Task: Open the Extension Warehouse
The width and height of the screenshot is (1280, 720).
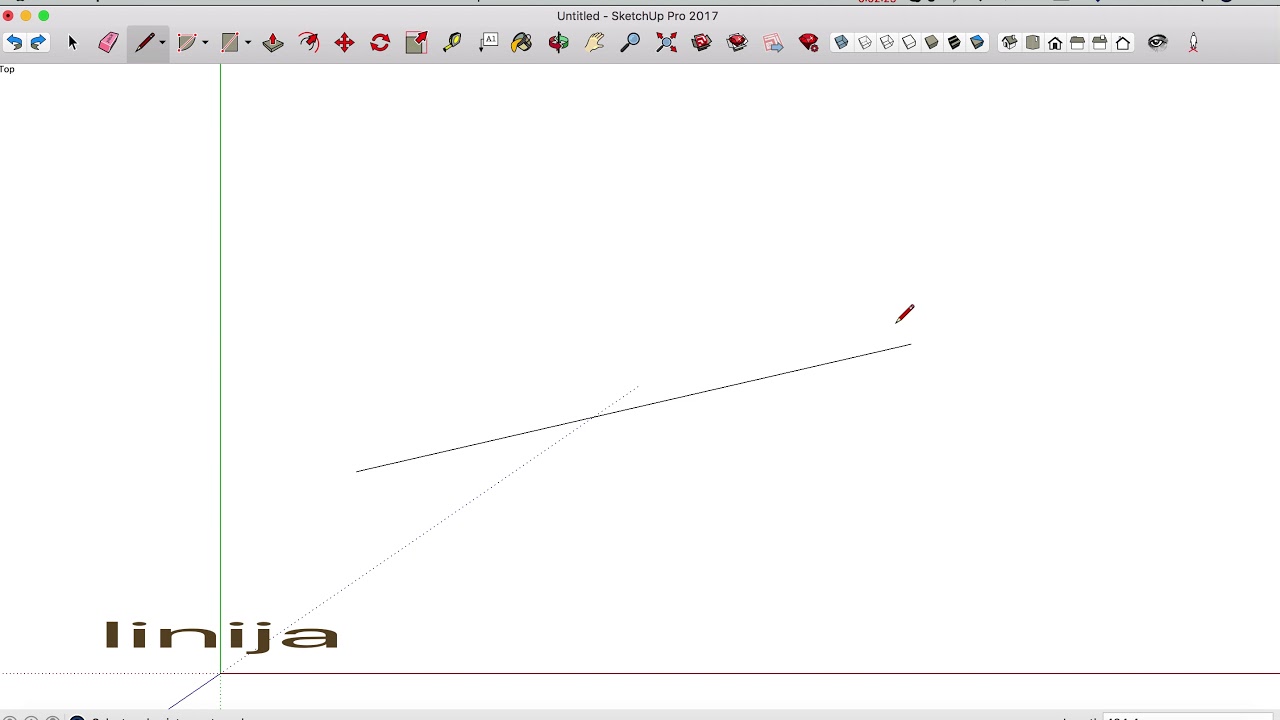Action: [738, 42]
